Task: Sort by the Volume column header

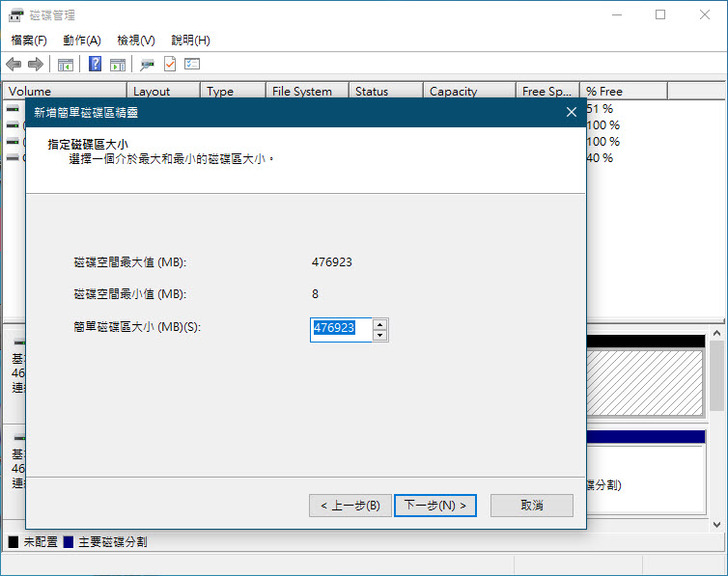Action: (x=65, y=91)
